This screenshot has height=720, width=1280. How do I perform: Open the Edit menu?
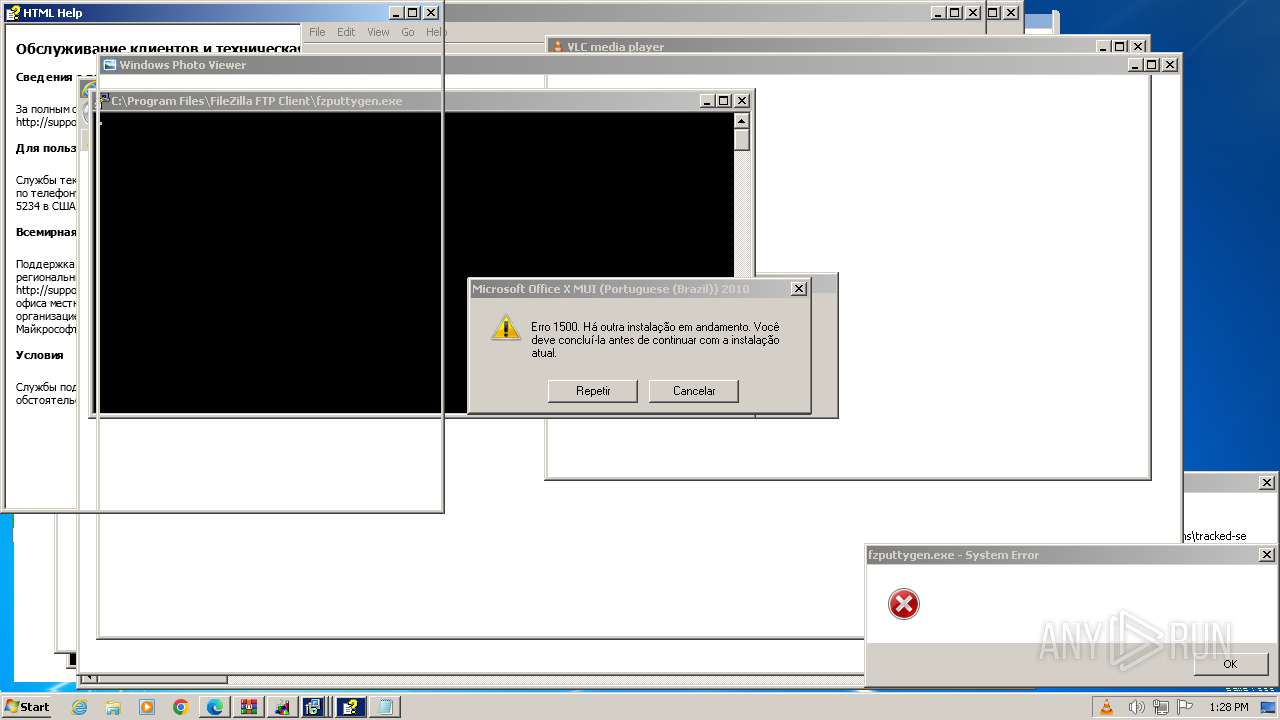click(346, 32)
